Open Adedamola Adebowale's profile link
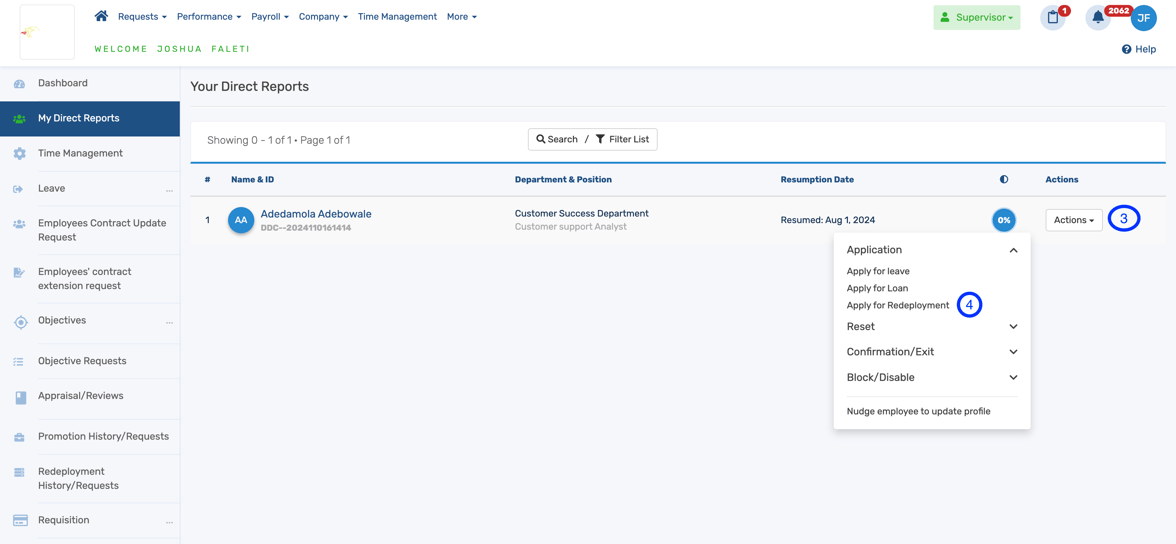1176x544 pixels. [316, 214]
